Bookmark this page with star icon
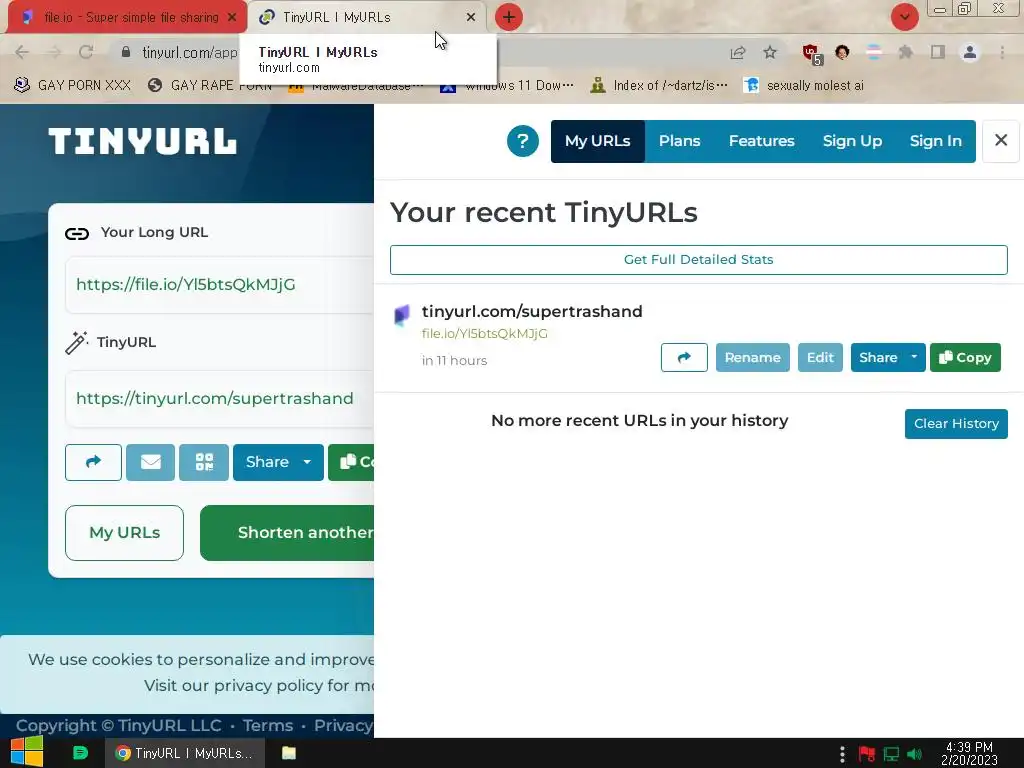This screenshot has height=768, width=1024. [770, 52]
